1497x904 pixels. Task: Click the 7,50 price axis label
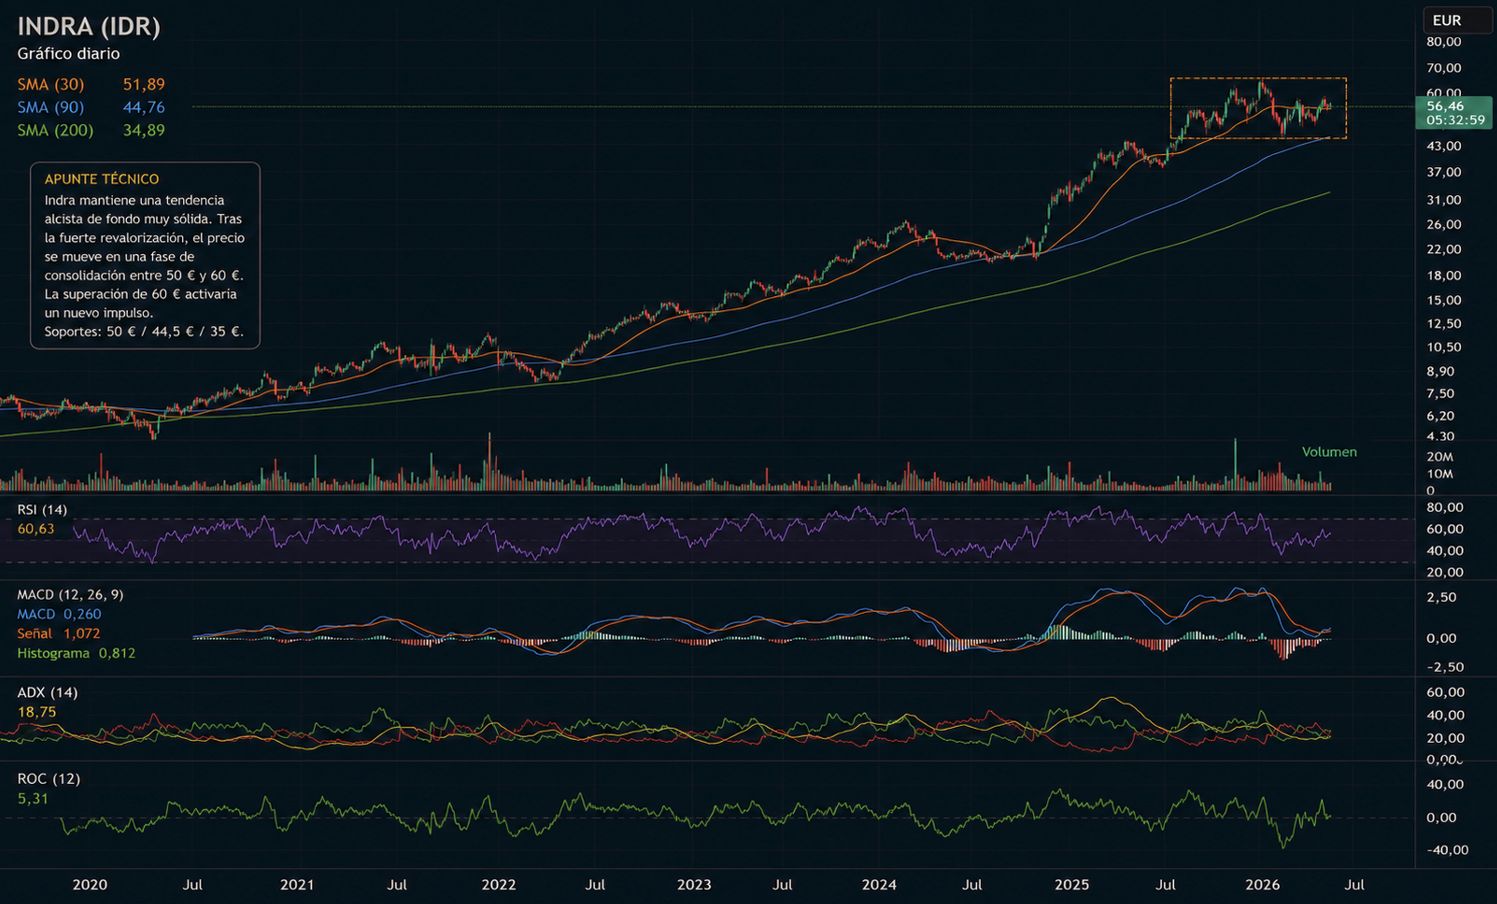tap(1440, 394)
